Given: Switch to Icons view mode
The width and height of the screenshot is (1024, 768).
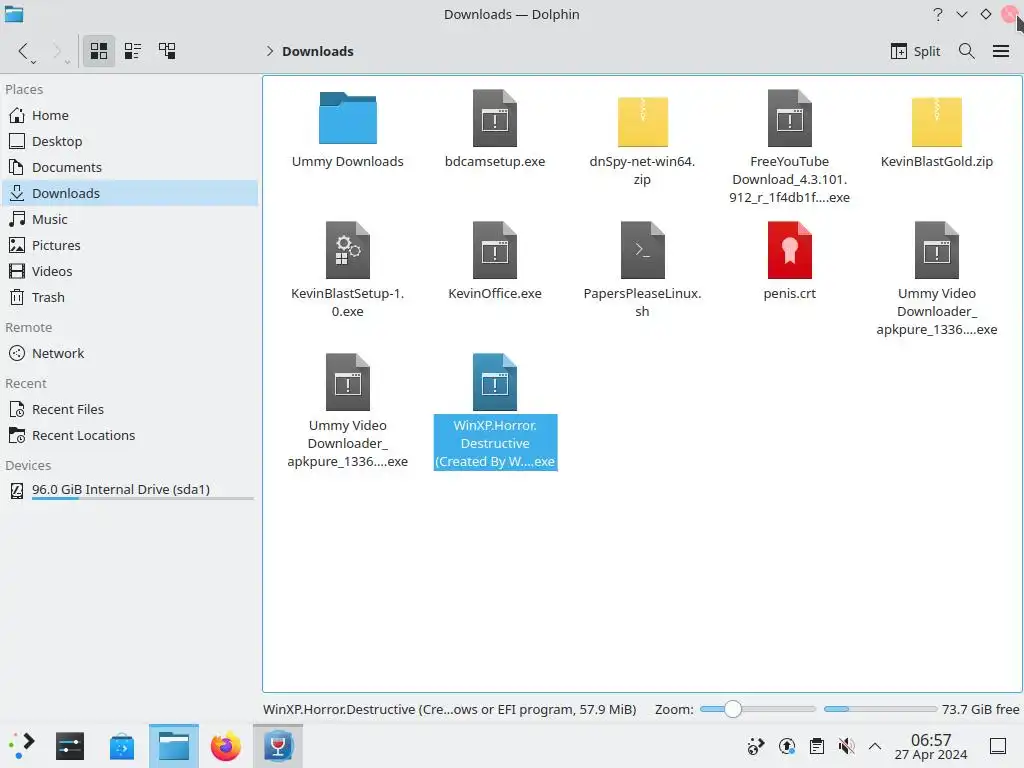Looking at the screenshot, I should click(x=99, y=51).
